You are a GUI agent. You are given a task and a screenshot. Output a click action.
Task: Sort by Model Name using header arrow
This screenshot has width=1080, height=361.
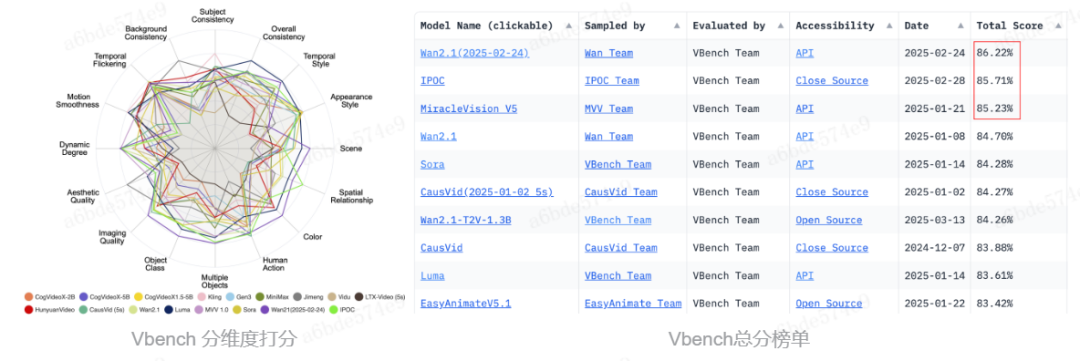tap(568, 25)
